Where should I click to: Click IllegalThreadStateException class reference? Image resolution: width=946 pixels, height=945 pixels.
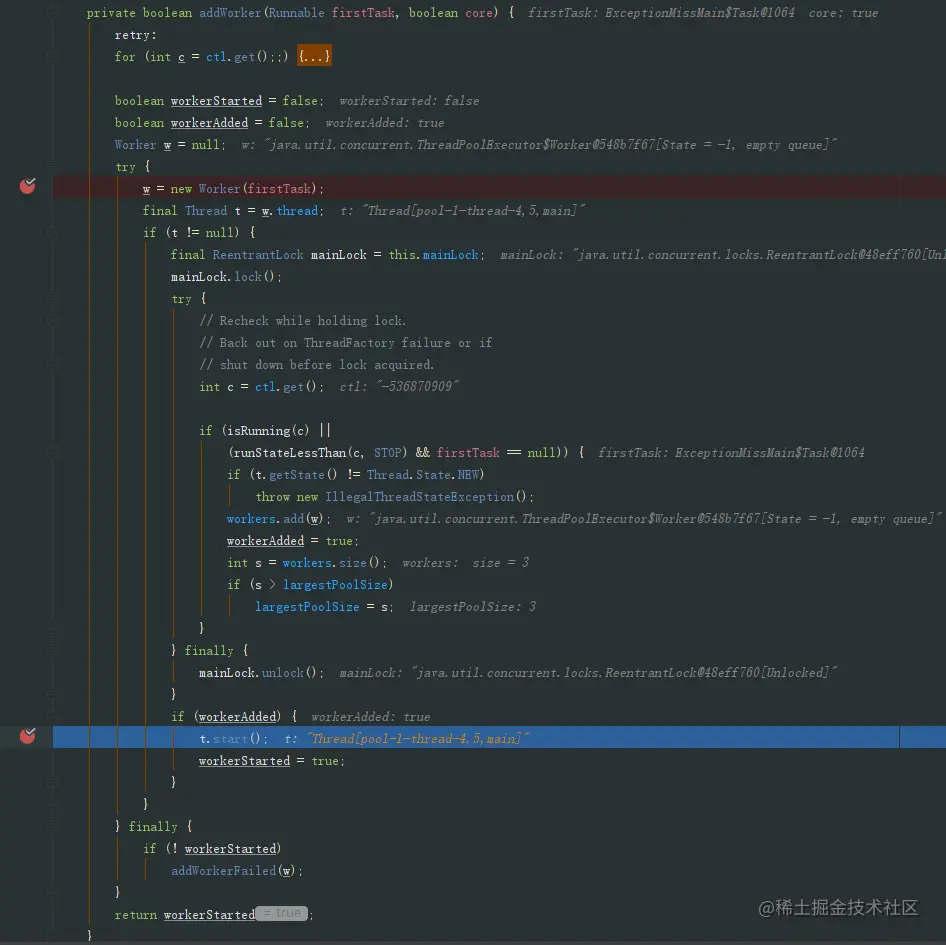tap(420, 497)
